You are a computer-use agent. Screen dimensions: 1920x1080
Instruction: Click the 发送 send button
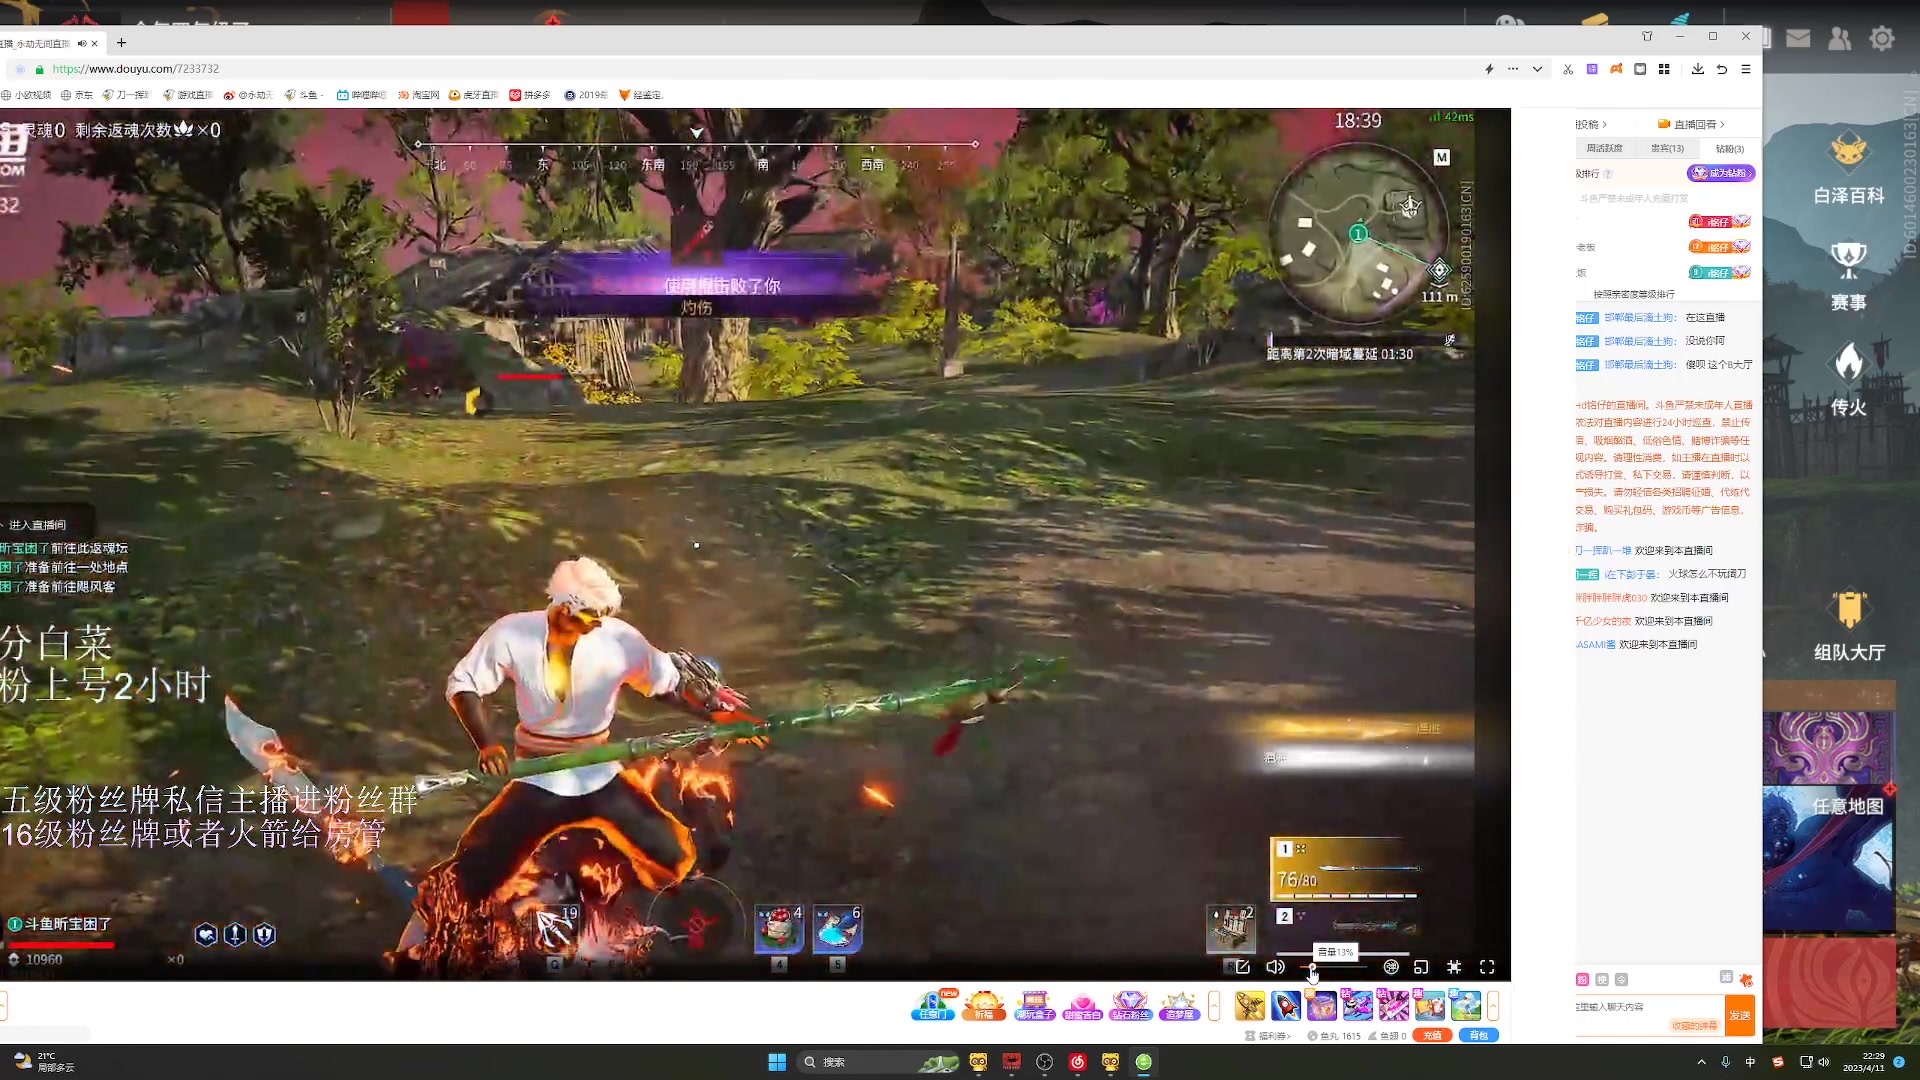point(1740,1015)
